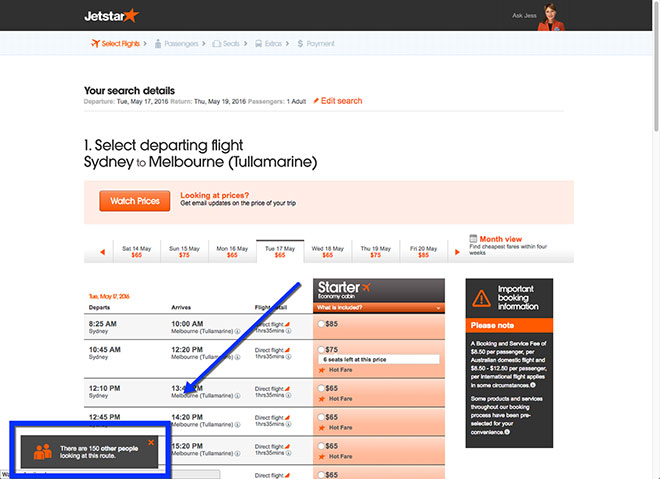The image size is (660, 479).
Task: Click the Starter Economy cabin header
Action: point(379,290)
